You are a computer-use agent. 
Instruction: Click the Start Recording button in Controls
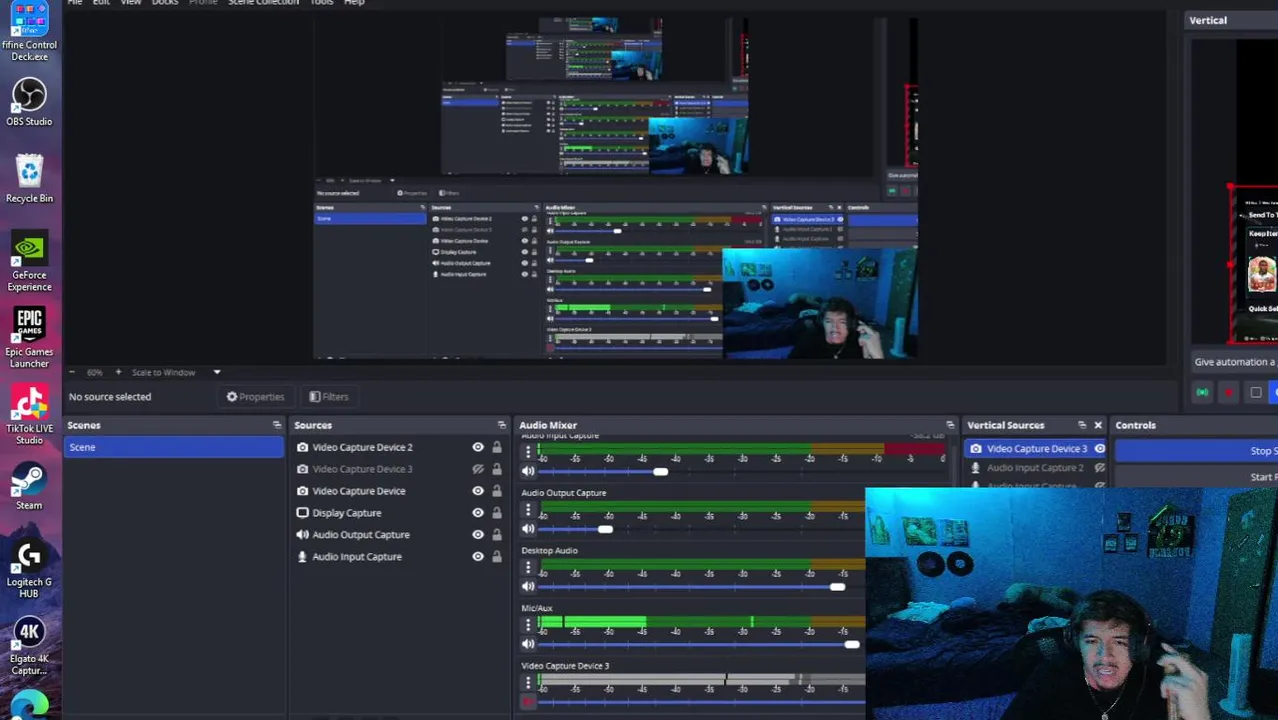point(1196,477)
